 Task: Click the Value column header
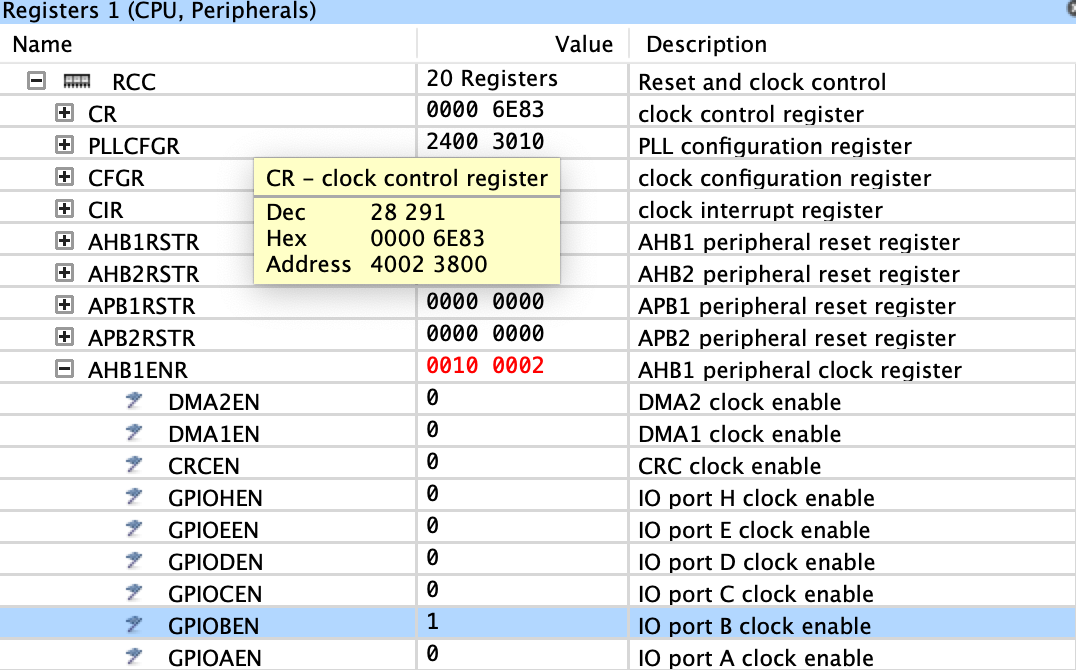pyautogui.click(x=583, y=44)
